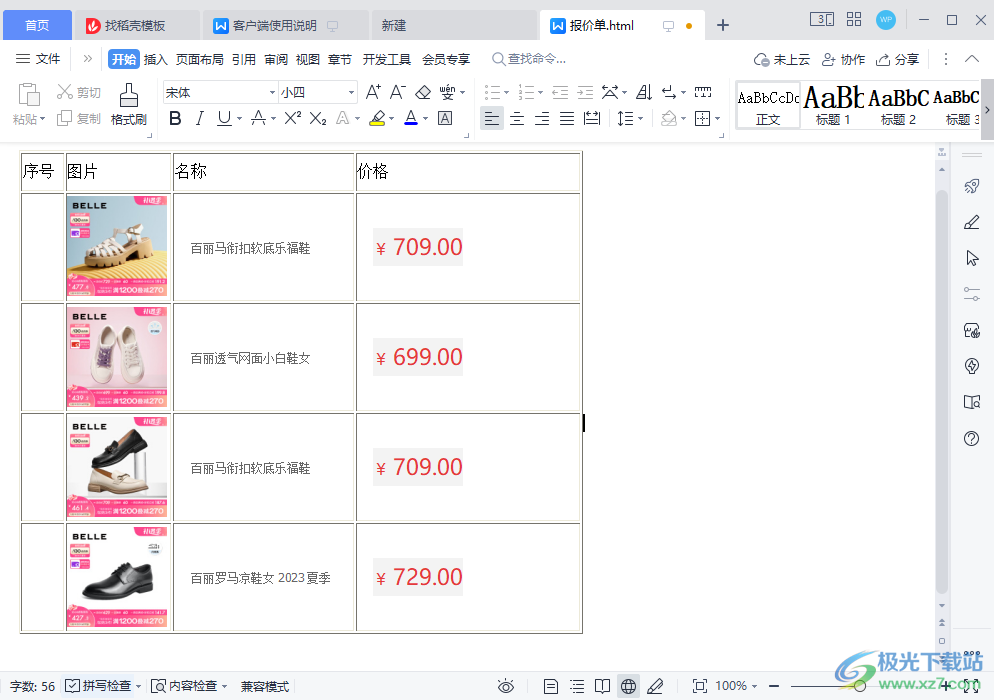Click 拼写检查 in the status bar
This screenshot has height=700, width=994.
point(99,686)
